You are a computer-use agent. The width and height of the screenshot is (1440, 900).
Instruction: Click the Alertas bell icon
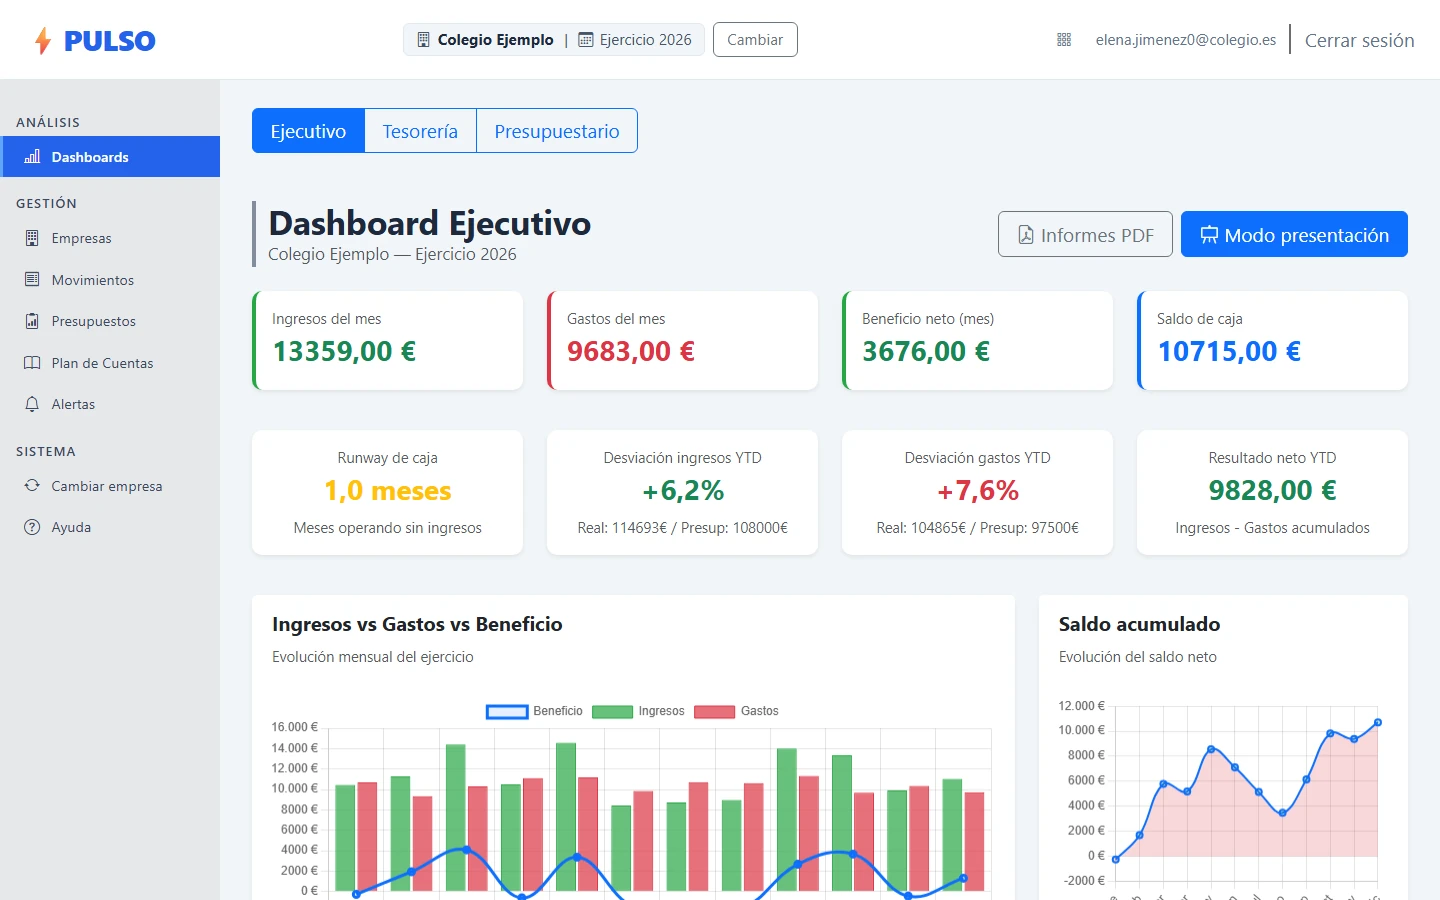[x=32, y=404]
